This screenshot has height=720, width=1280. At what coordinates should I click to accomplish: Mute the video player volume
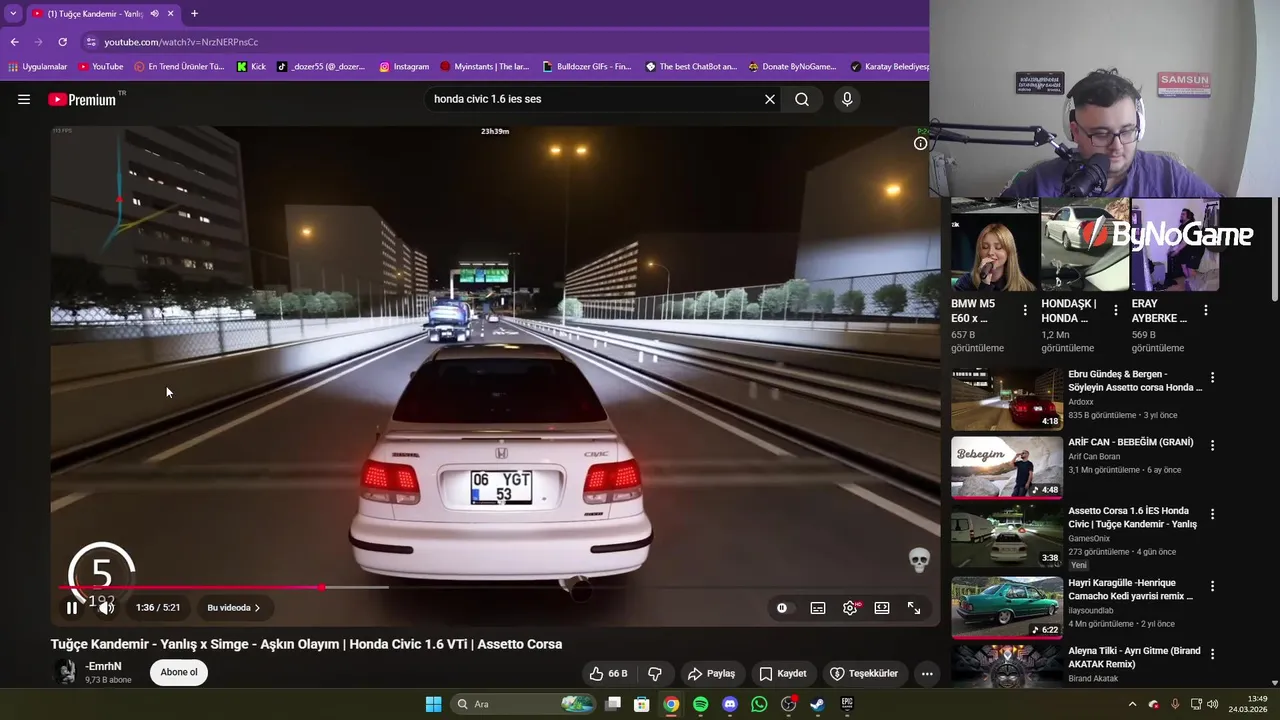[106, 607]
